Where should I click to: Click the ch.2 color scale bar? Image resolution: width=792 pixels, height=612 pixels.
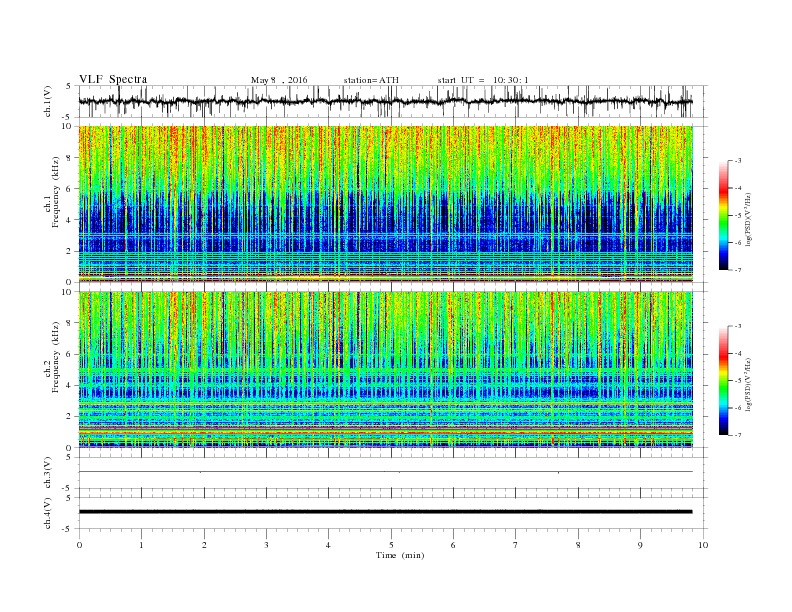723,381
